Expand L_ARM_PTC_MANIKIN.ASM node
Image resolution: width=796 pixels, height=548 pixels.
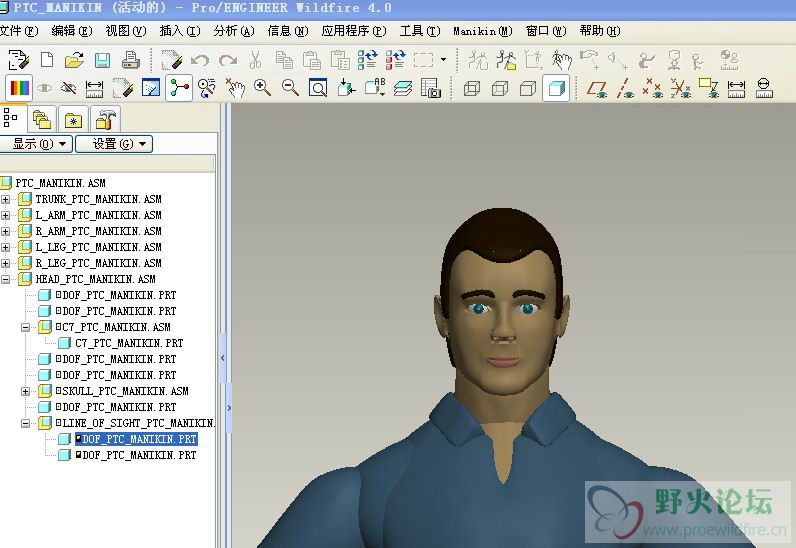click(x=6, y=215)
